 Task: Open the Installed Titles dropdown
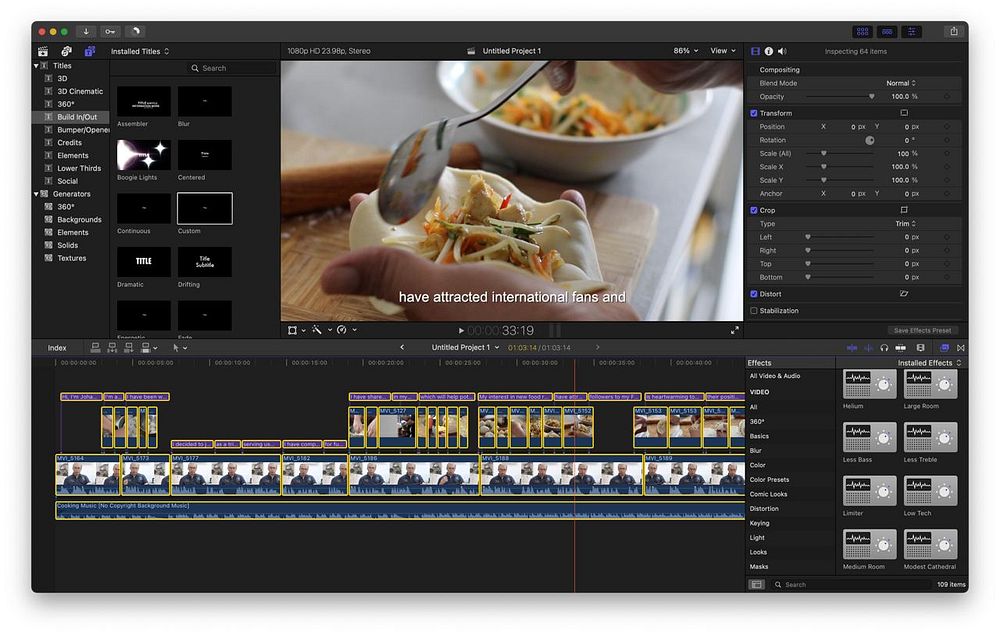(140, 51)
